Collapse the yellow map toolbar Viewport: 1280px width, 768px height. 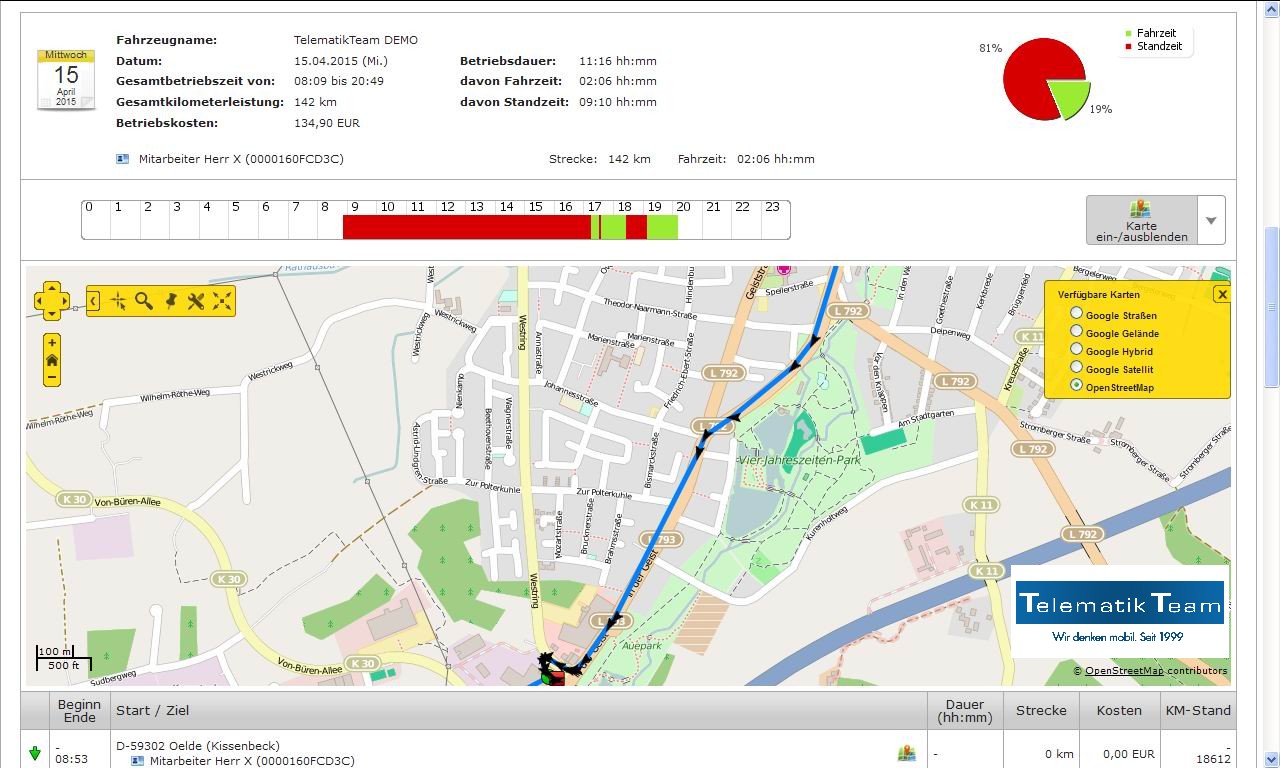tap(93, 300)
